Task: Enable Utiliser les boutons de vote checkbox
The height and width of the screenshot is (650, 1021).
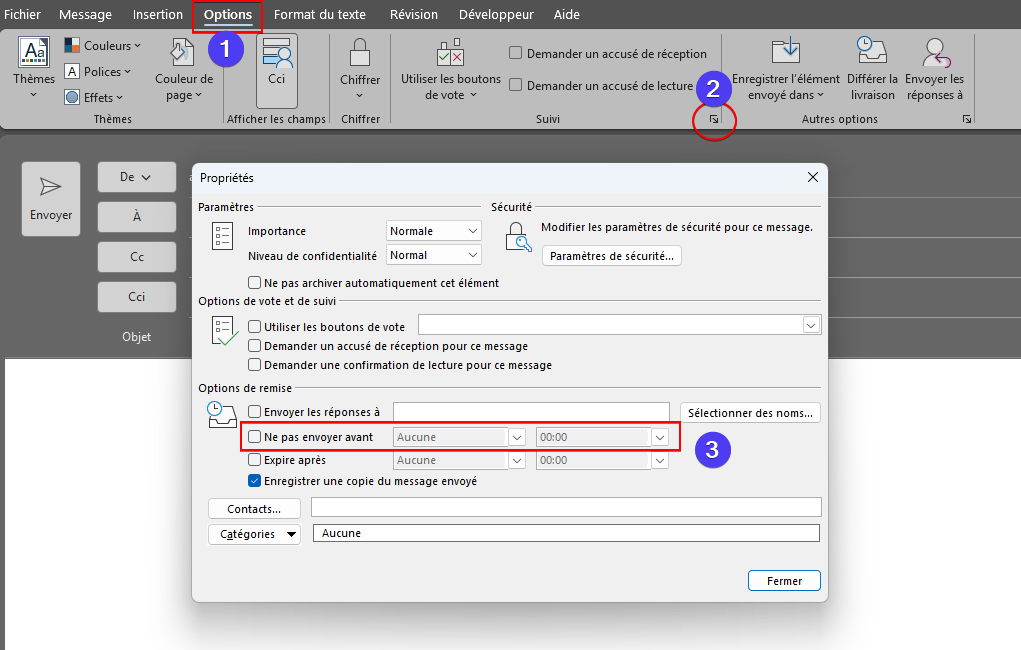Action: point(255,326)
